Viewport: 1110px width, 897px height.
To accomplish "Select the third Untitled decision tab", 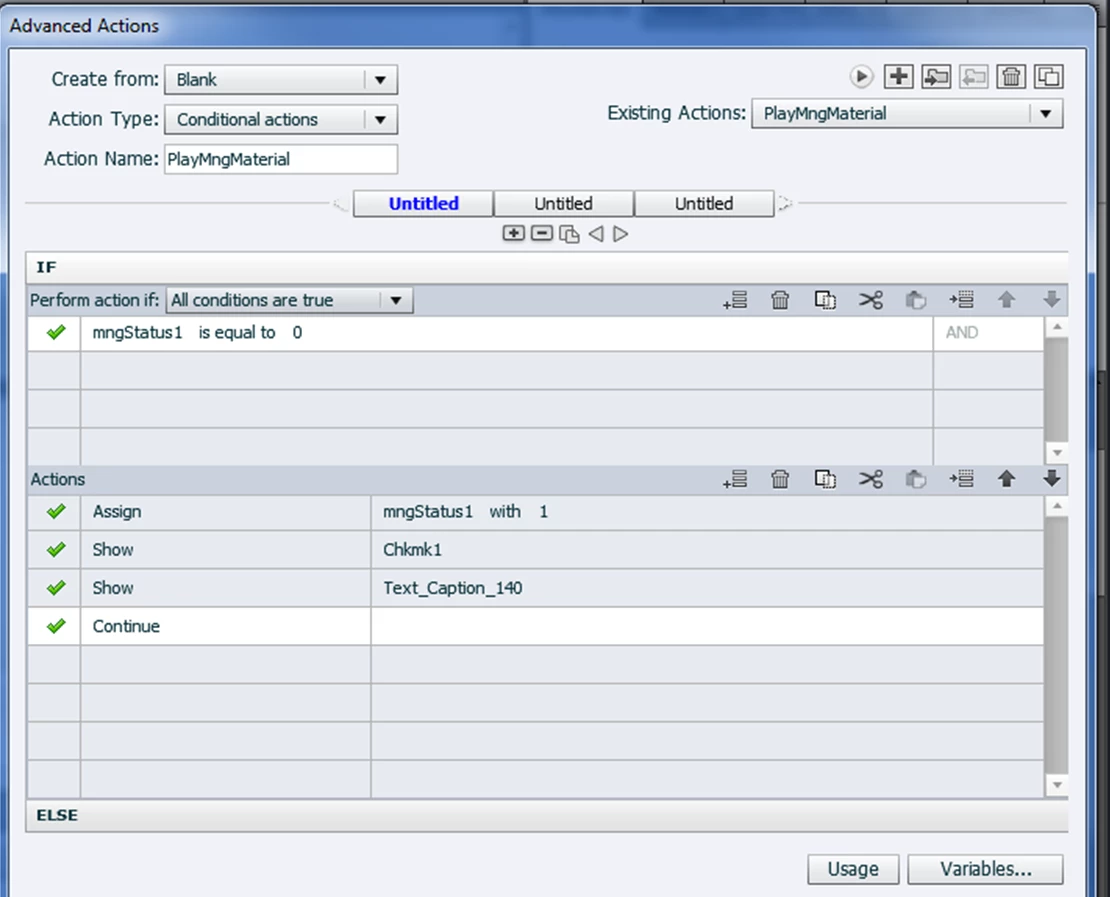I will pos(704,203).
